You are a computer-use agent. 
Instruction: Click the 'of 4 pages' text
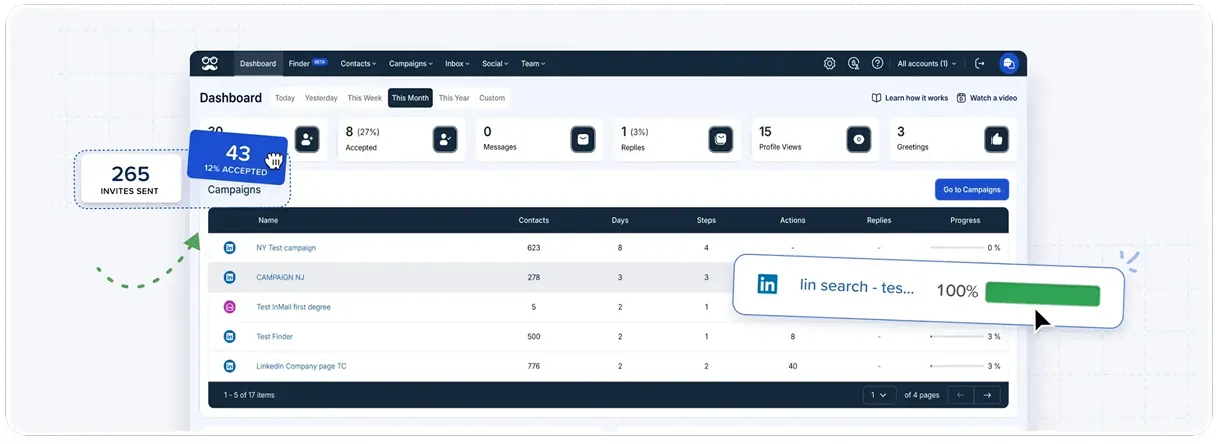[x=922, y=395]
